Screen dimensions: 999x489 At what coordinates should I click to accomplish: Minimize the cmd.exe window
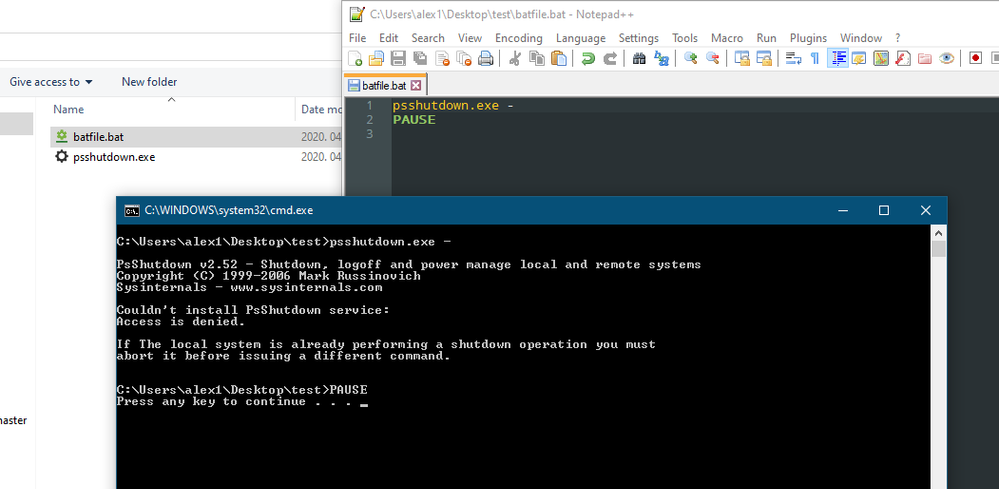point(844,210)
